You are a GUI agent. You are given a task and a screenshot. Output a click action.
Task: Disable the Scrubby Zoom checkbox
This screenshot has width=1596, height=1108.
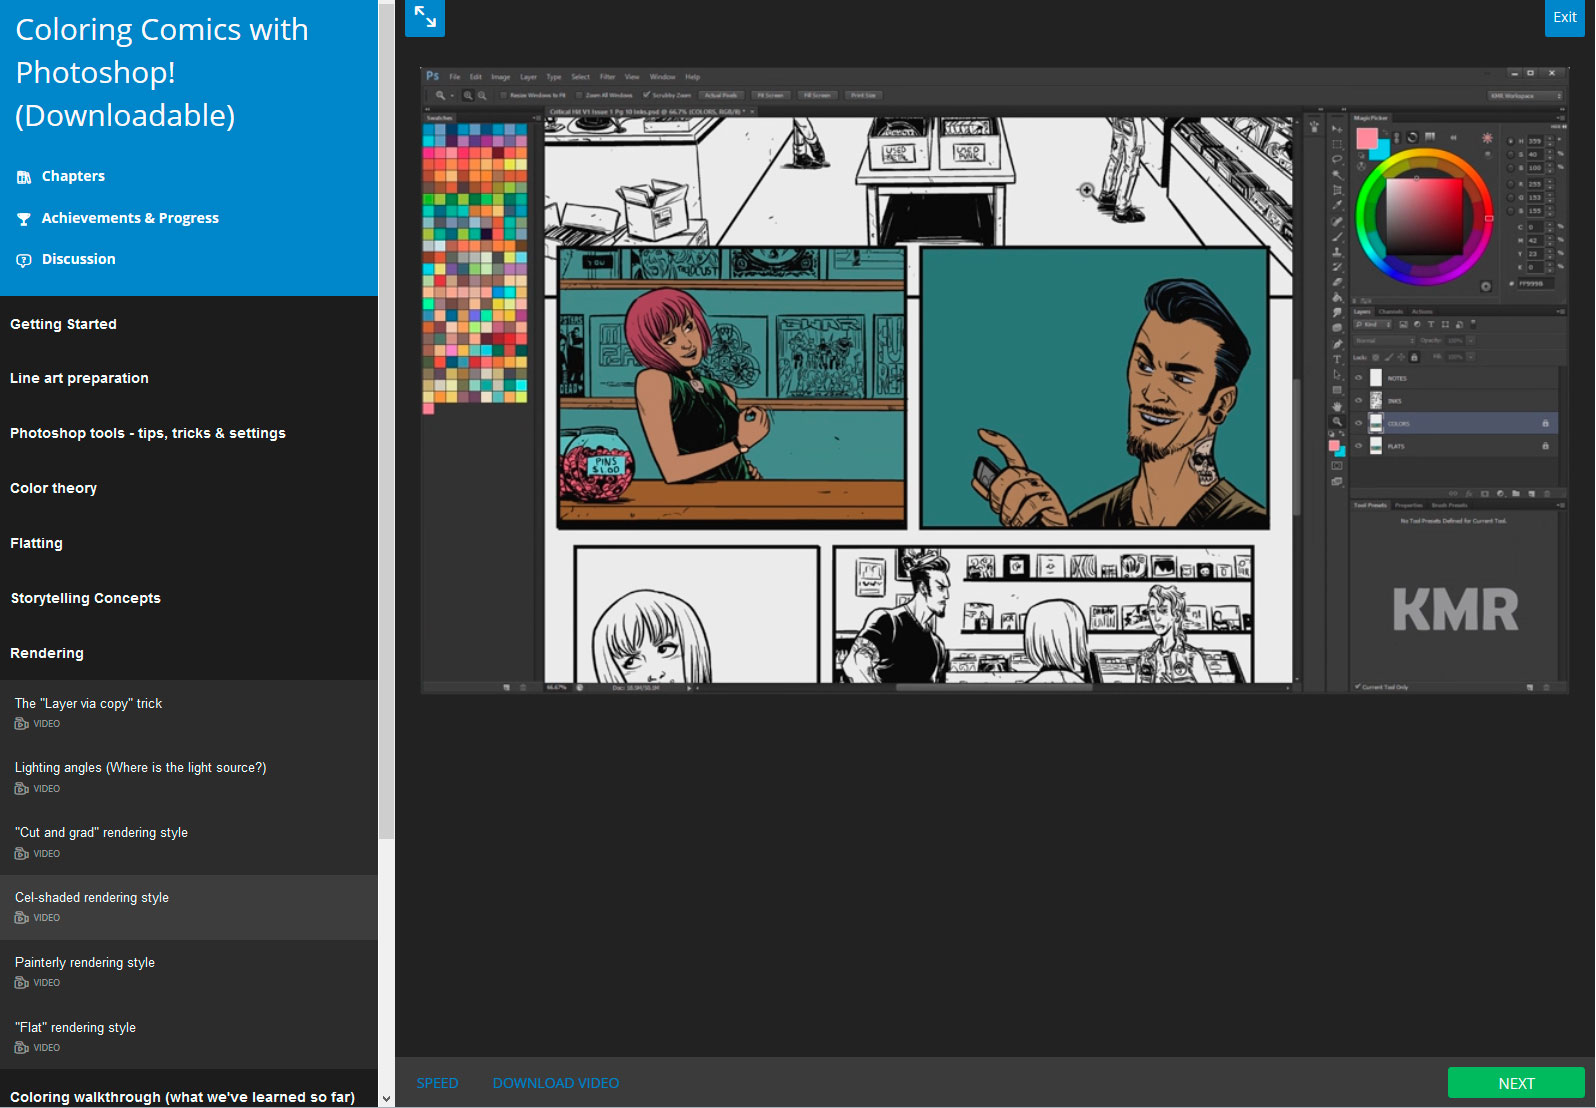pyautogui.click(x=646, y=95)
